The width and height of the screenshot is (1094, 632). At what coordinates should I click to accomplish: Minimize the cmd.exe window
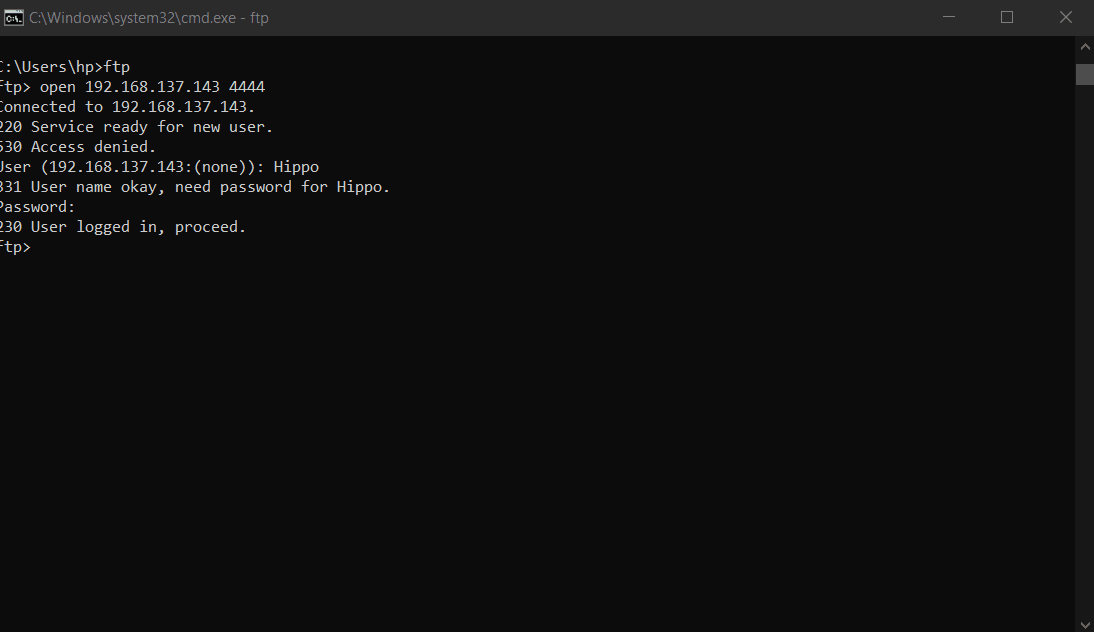point(948,17)
